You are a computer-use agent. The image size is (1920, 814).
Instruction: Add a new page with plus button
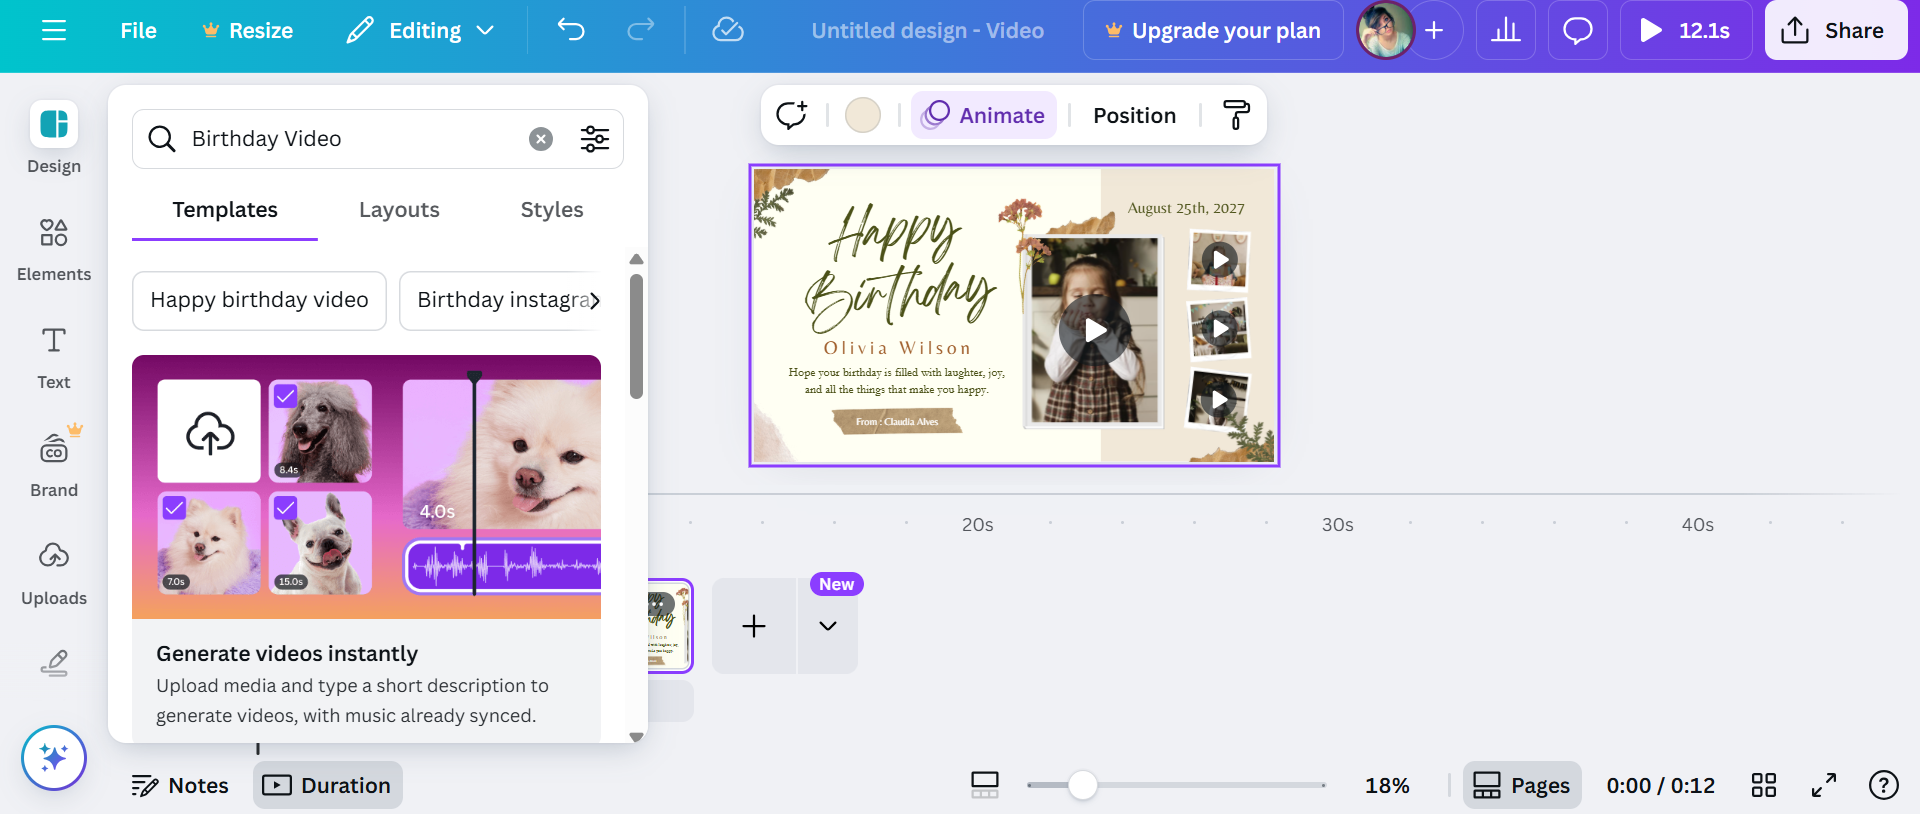tap(754, 626)
